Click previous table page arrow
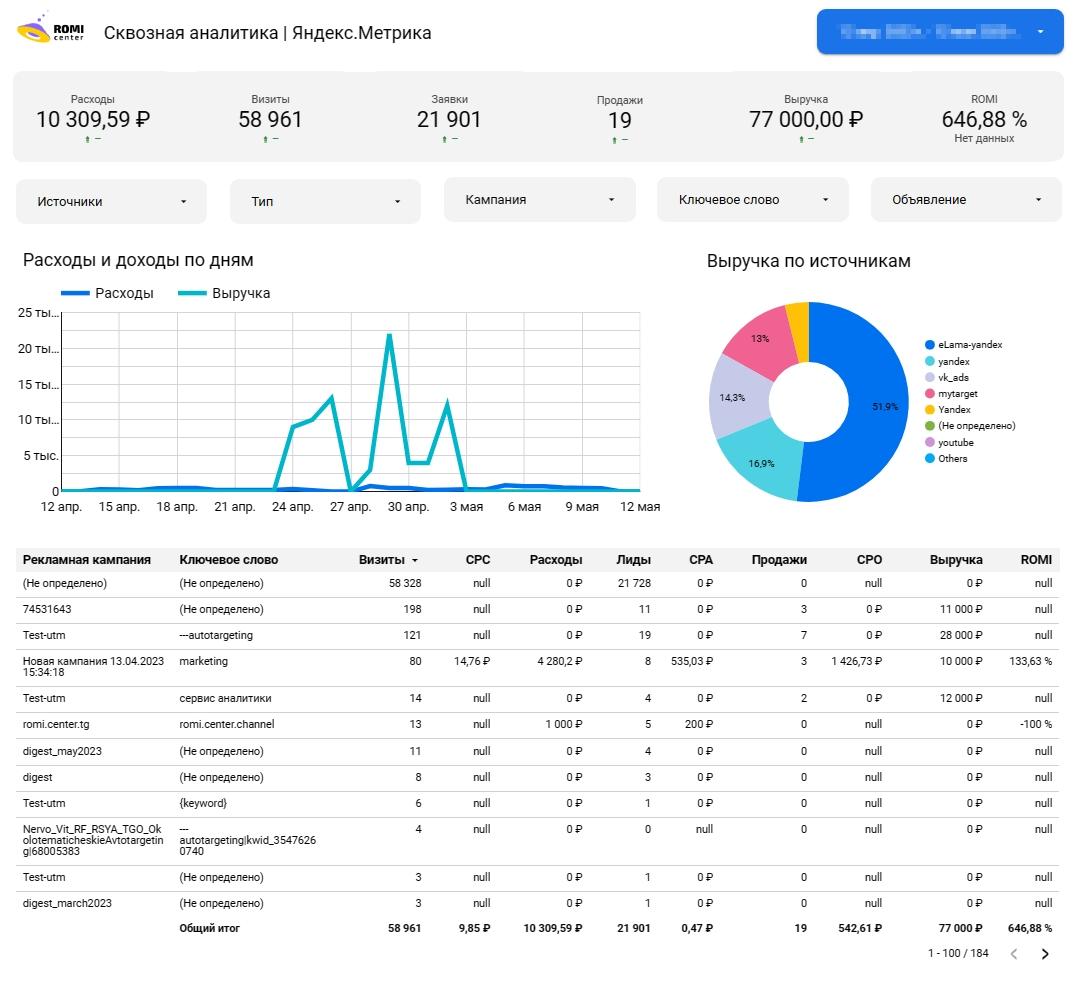 point(1014,954)
